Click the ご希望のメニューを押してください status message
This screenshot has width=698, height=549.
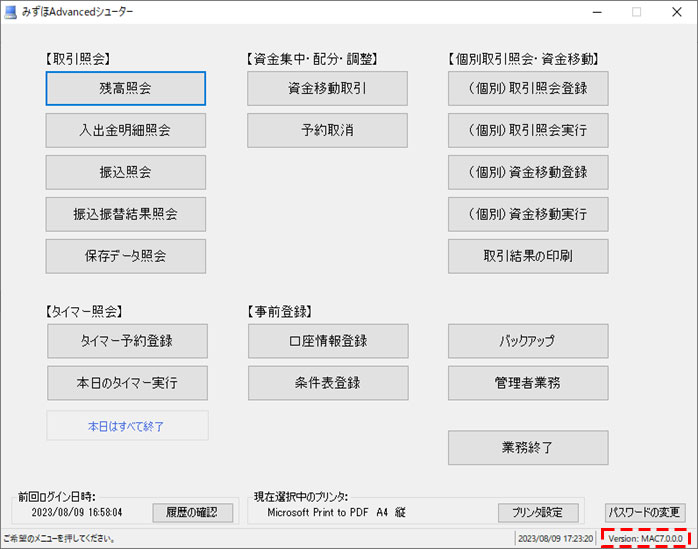(x=60, y=539)
